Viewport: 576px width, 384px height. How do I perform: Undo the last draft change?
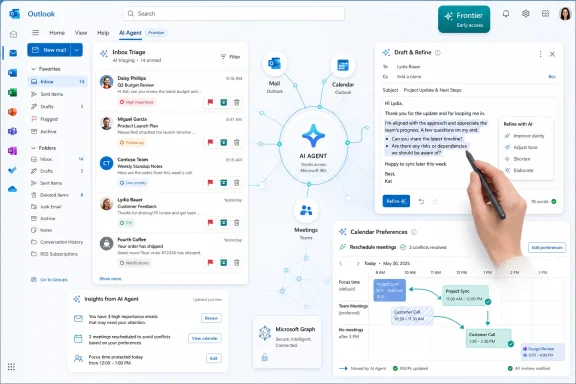[421, 201]
